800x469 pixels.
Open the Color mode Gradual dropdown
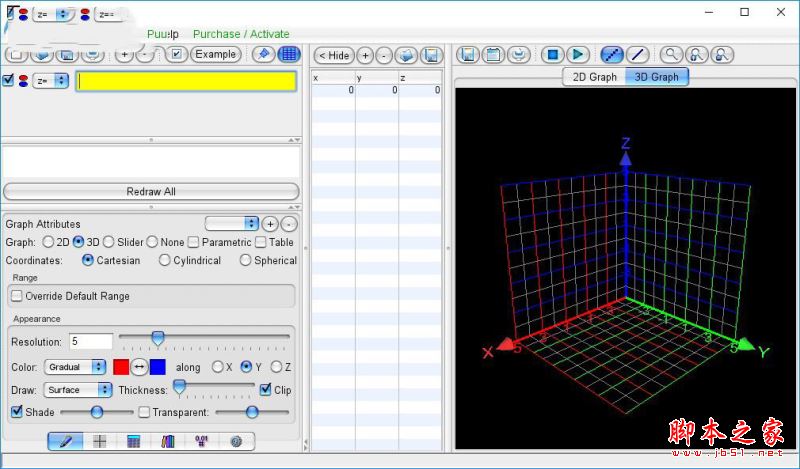[x=76, y=367]
